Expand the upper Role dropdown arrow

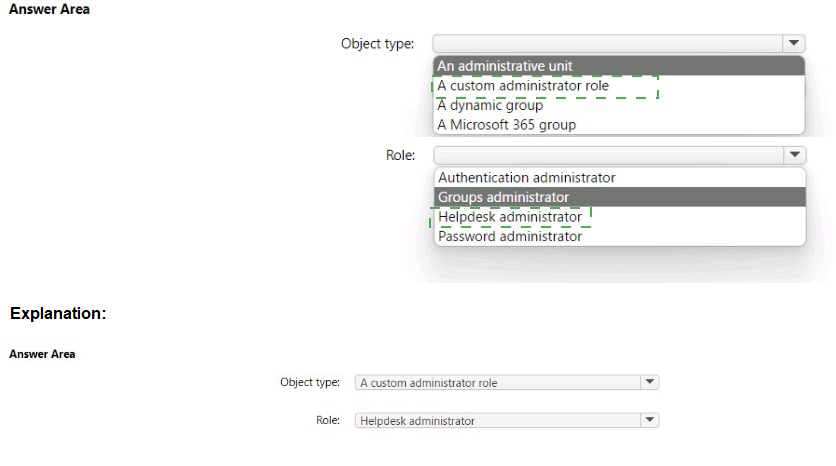click(794, 155)
